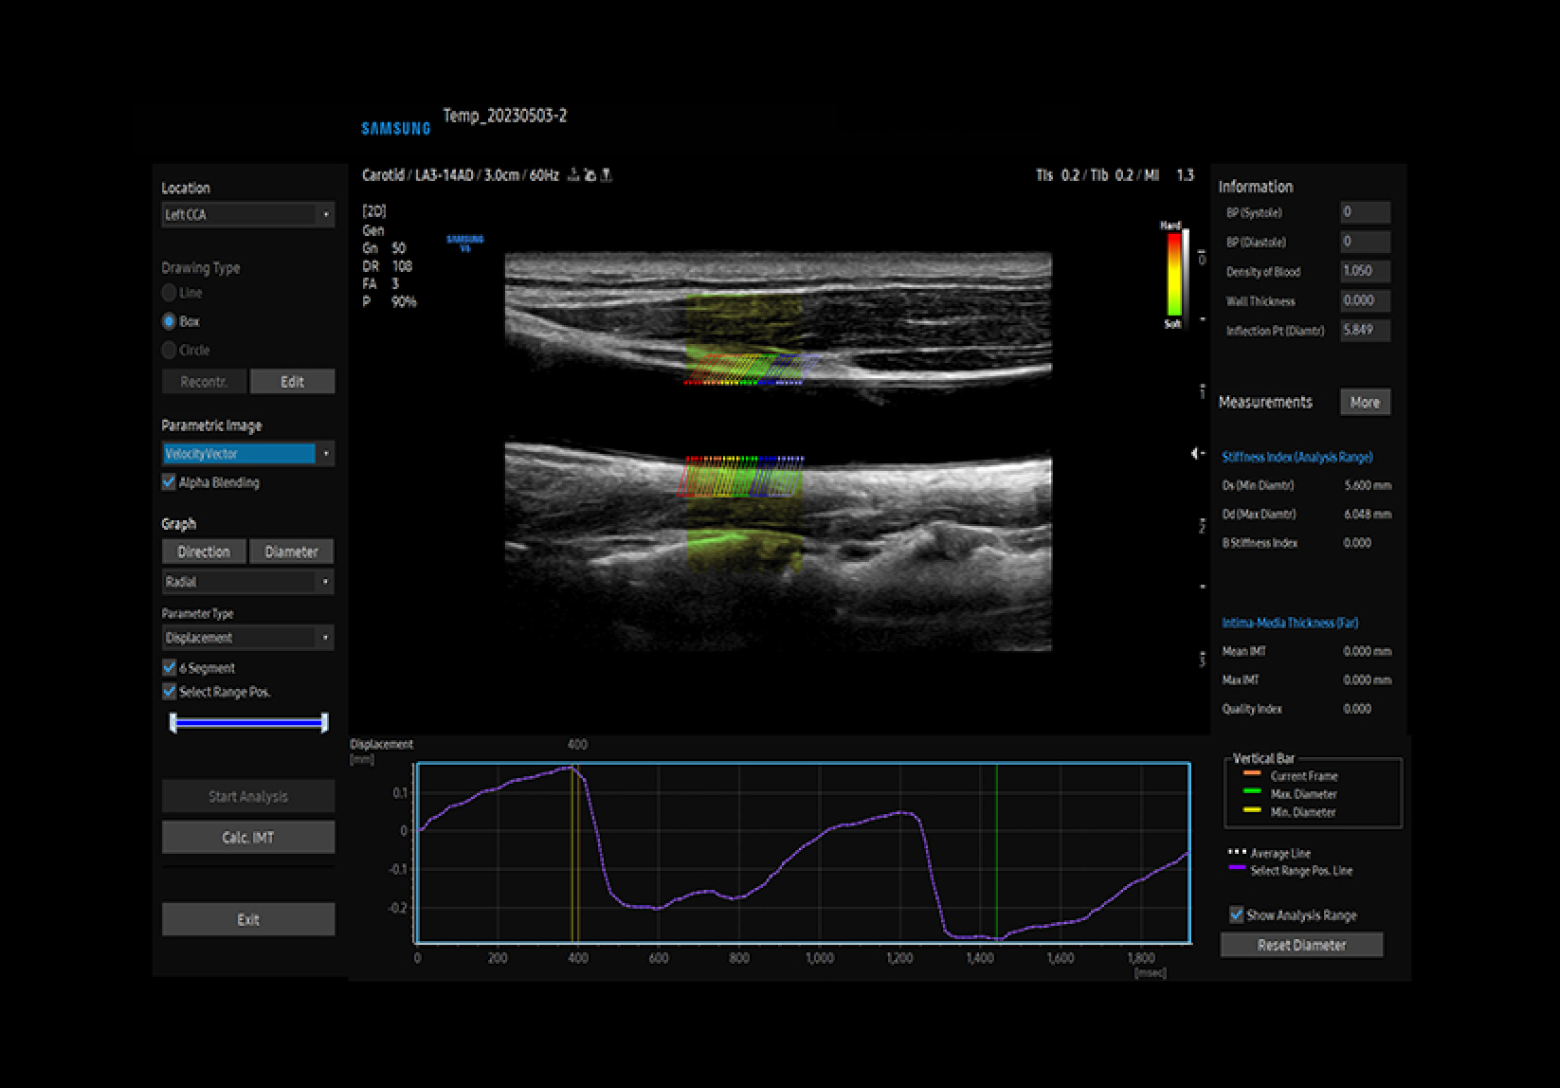Expand the Parametric Image VelocityVector dropdown
Viewport: 1560px width, 1088px height.
click(247, 453)
